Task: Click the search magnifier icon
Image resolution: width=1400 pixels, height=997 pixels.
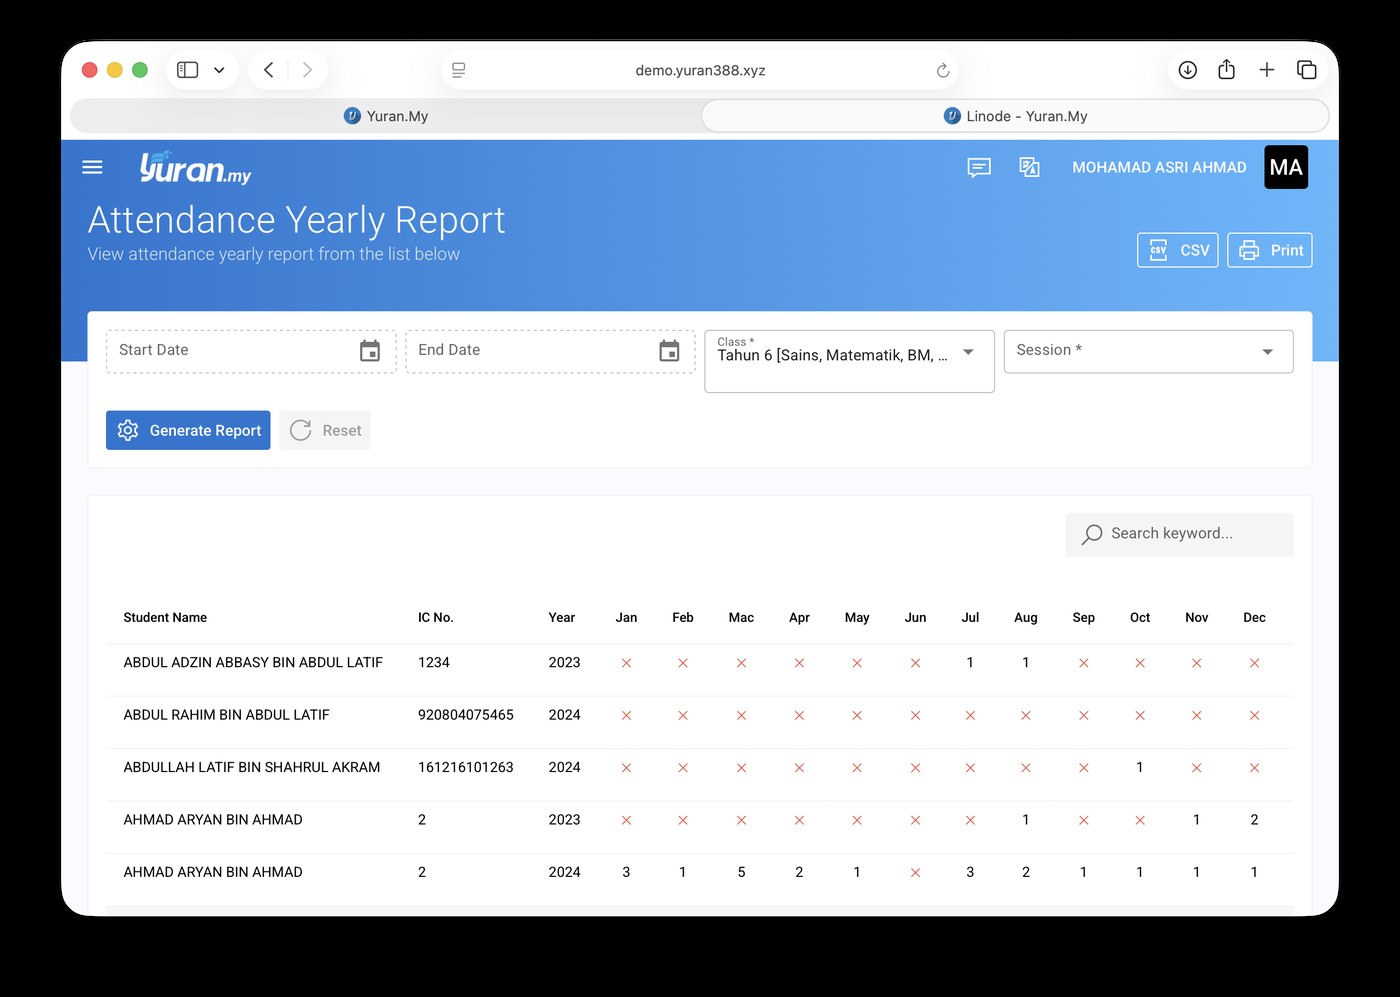Action: 1092,534
